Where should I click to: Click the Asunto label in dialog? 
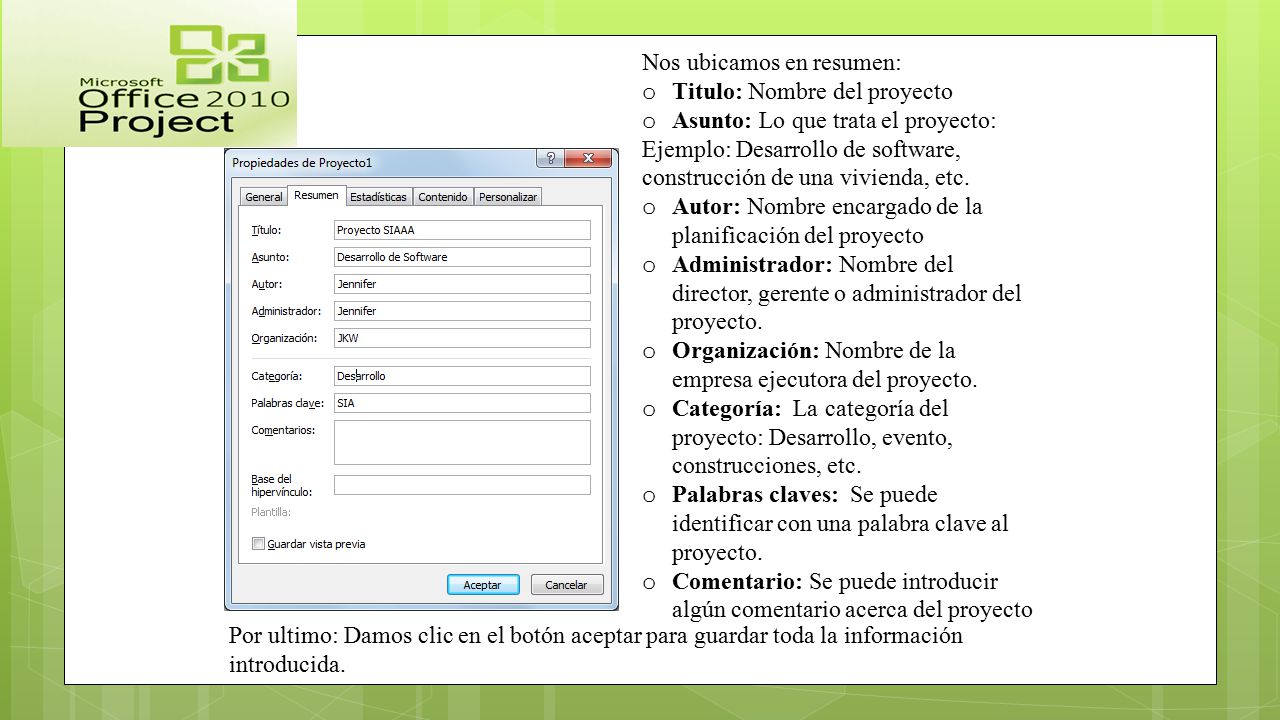270,257
